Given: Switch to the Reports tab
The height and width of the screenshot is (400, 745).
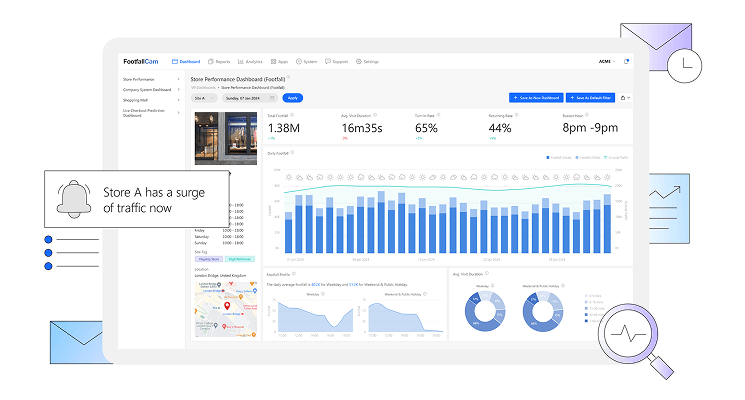Looking at the screenshot, I should tap(218, 62).
